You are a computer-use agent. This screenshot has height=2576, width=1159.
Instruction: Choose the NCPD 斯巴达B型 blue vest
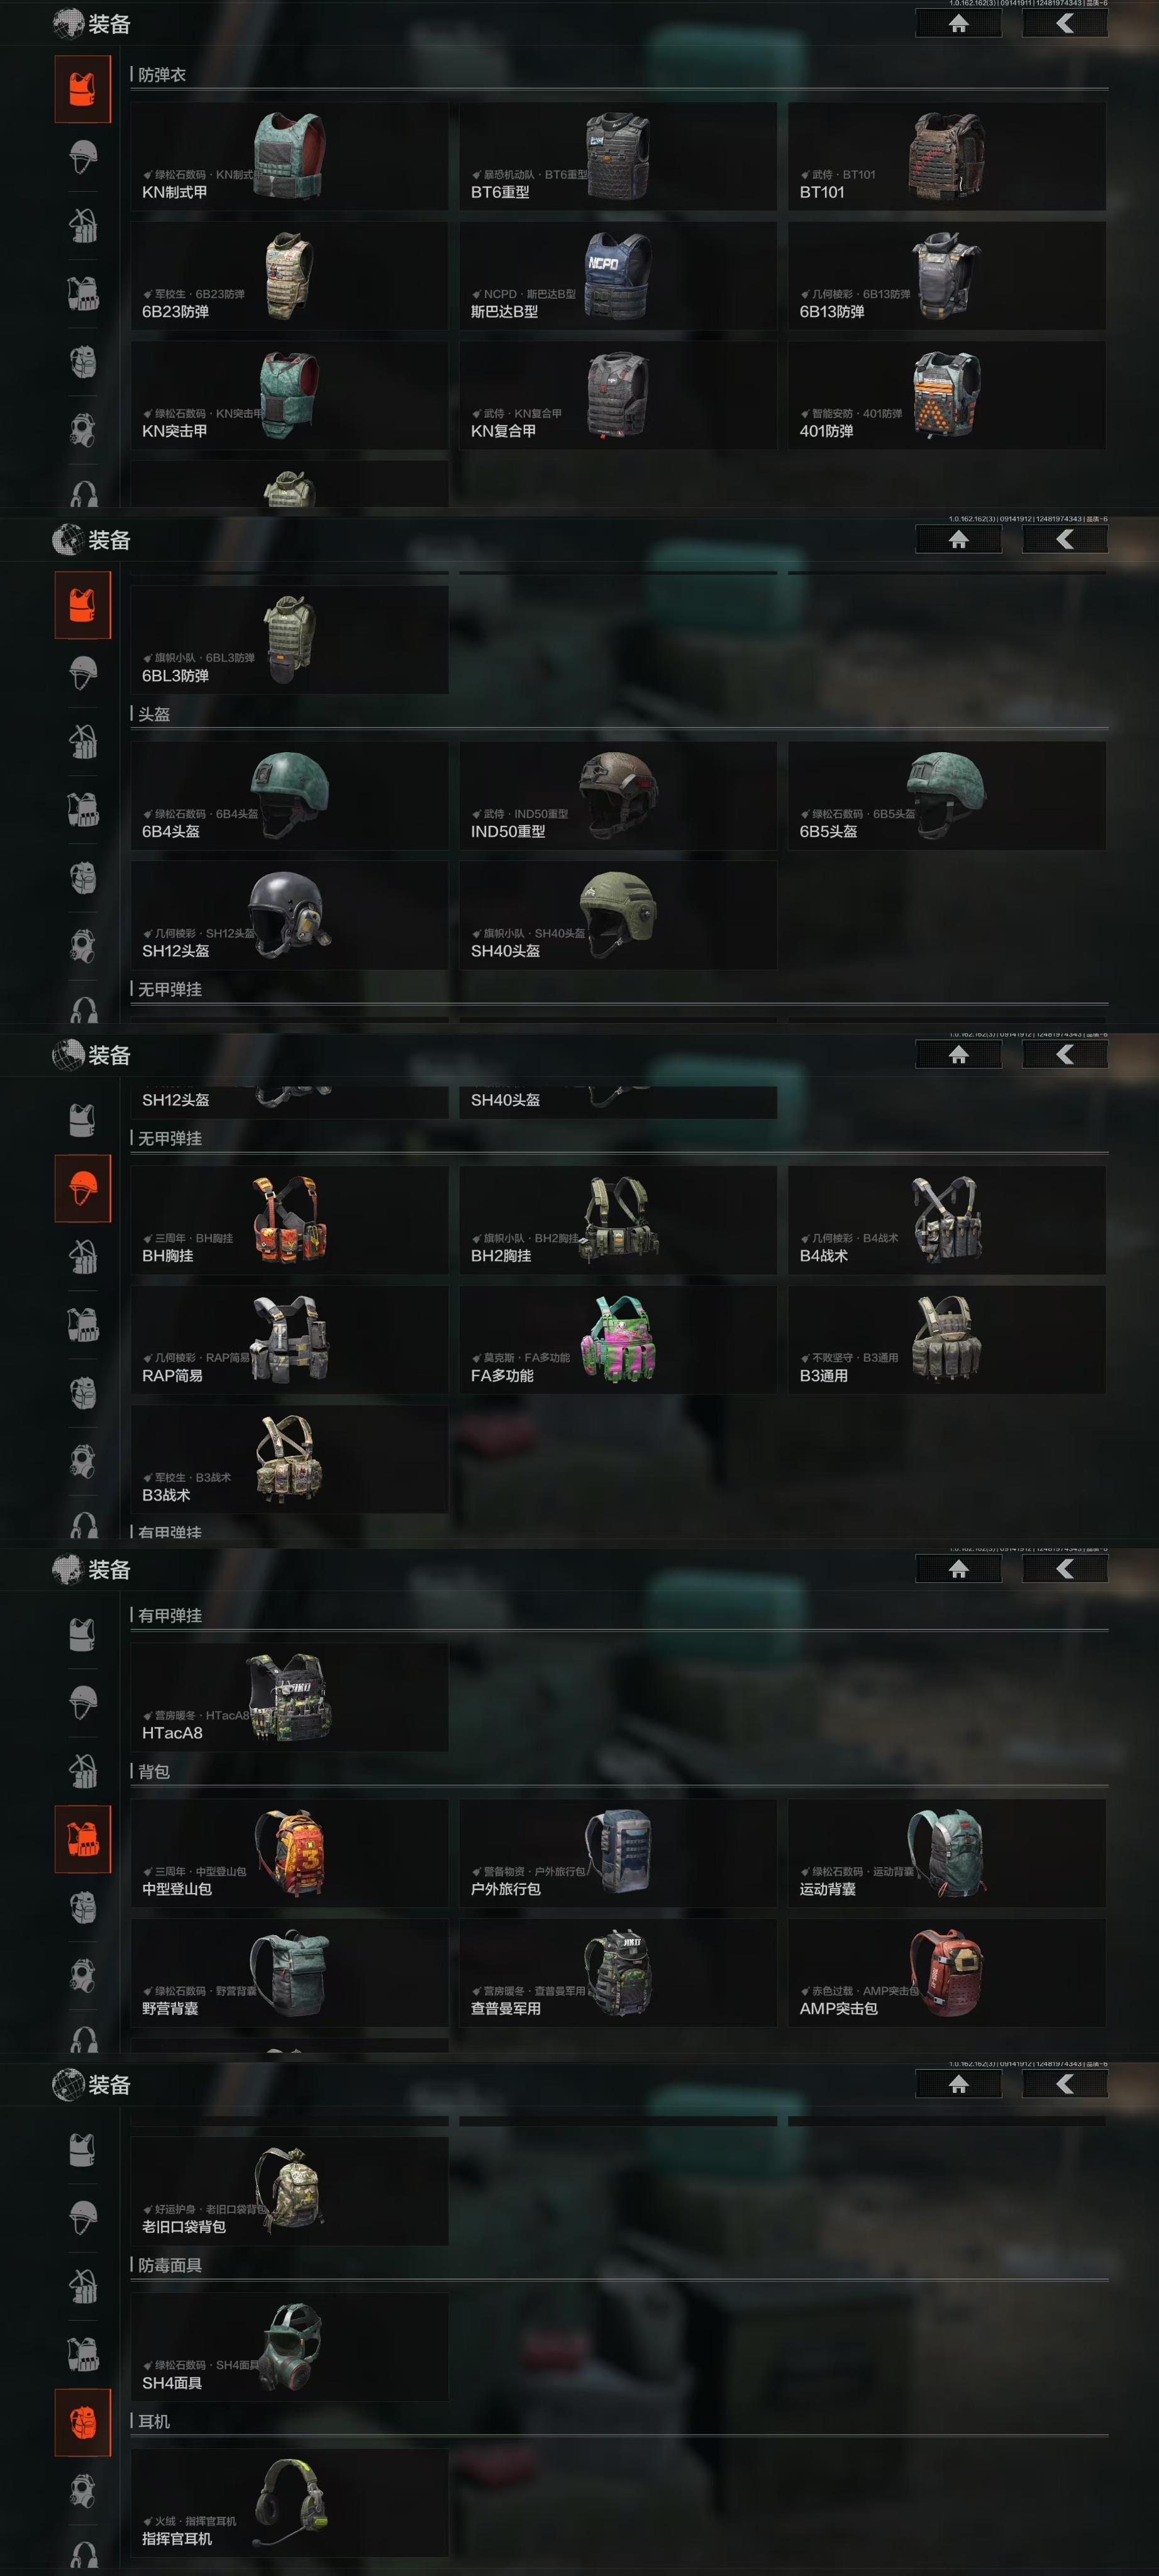617,276
